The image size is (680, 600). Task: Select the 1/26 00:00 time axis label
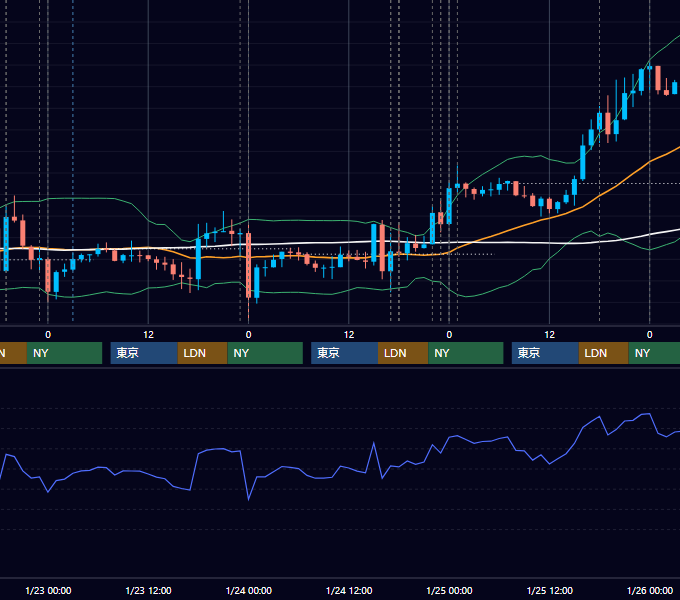pos(650,590)
